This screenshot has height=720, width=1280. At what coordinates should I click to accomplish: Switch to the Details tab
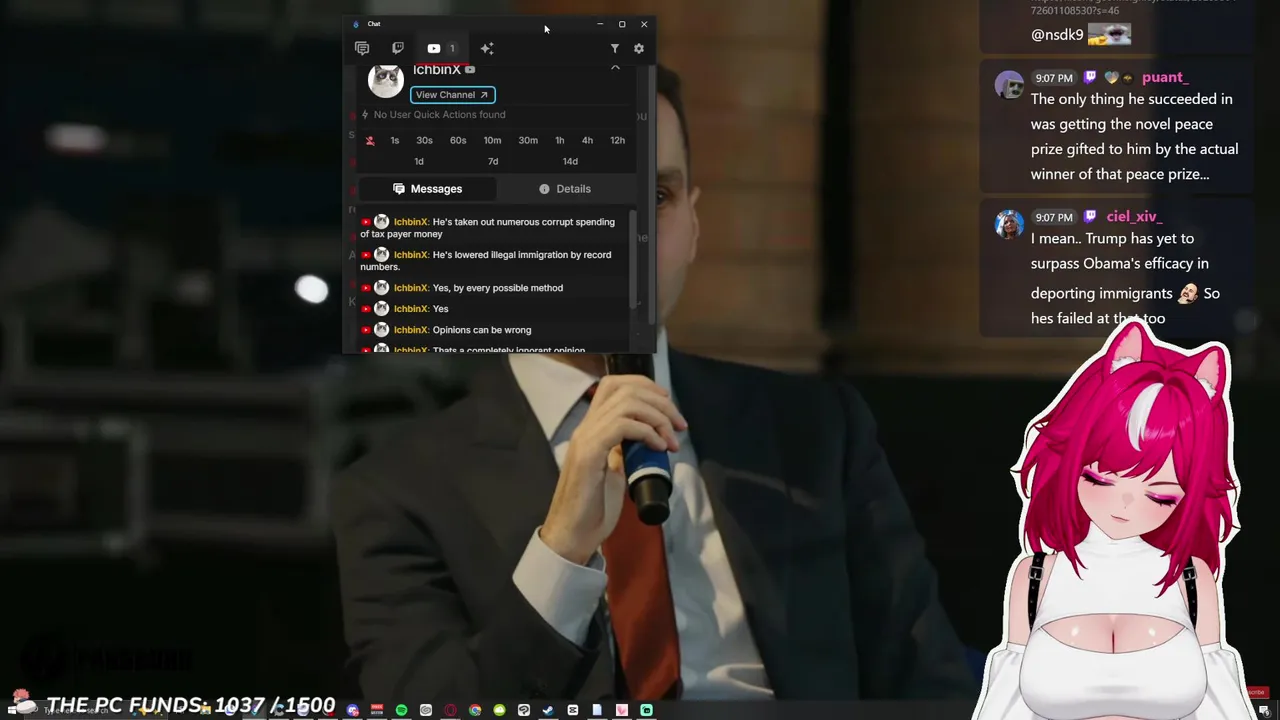click(565, 189)
